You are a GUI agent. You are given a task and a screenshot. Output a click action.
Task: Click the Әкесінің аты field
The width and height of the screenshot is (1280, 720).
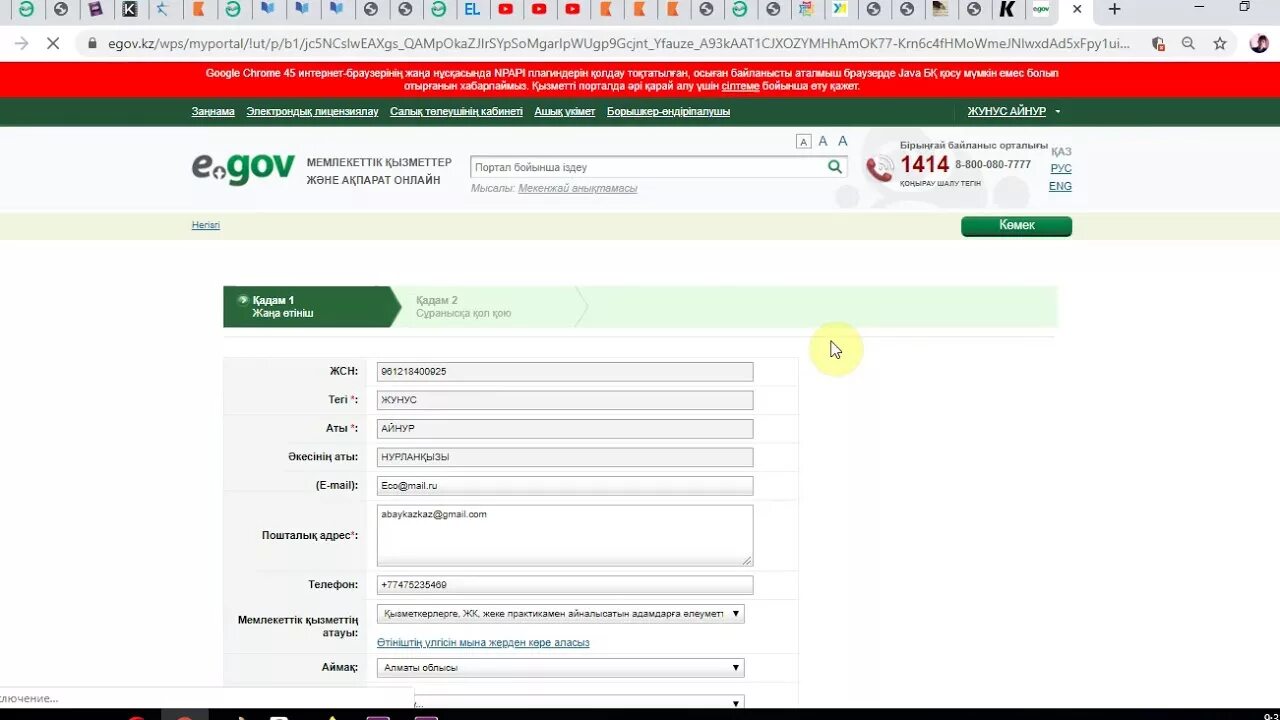tap(565, 457)
